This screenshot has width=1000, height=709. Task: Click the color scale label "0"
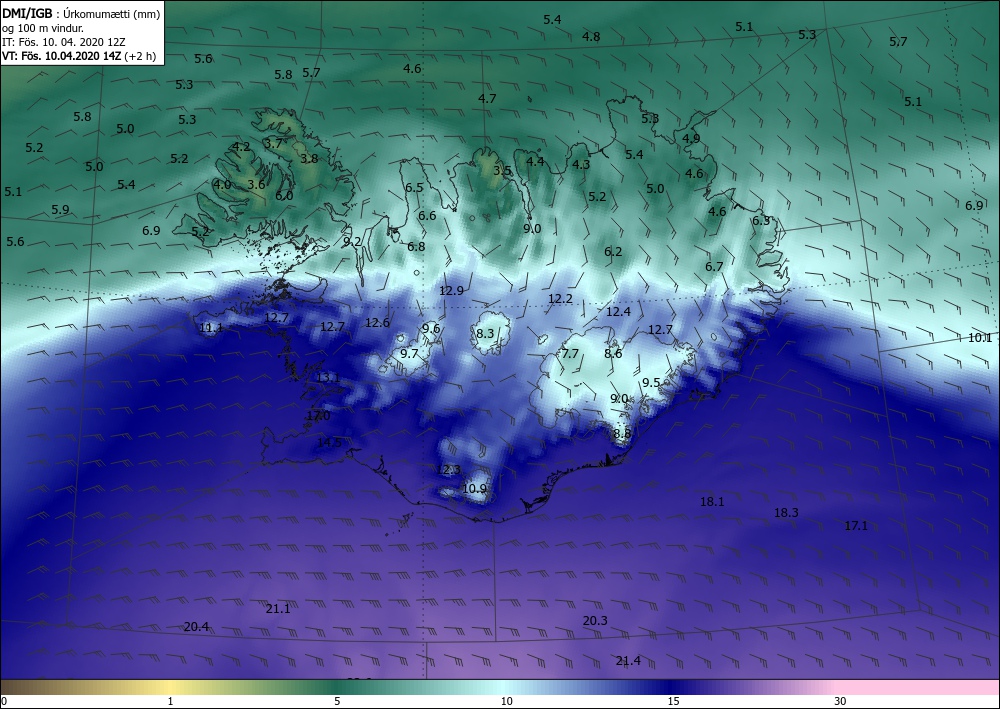[4, 701]
